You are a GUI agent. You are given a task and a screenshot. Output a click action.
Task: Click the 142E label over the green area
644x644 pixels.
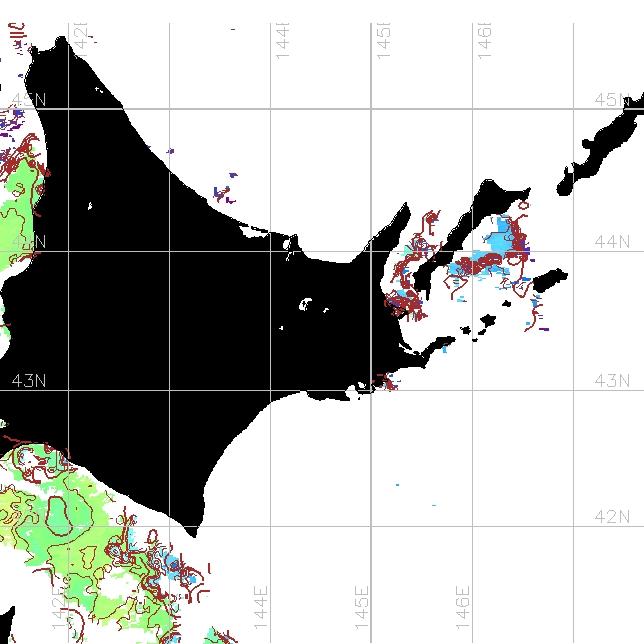[x=59, y=607]
